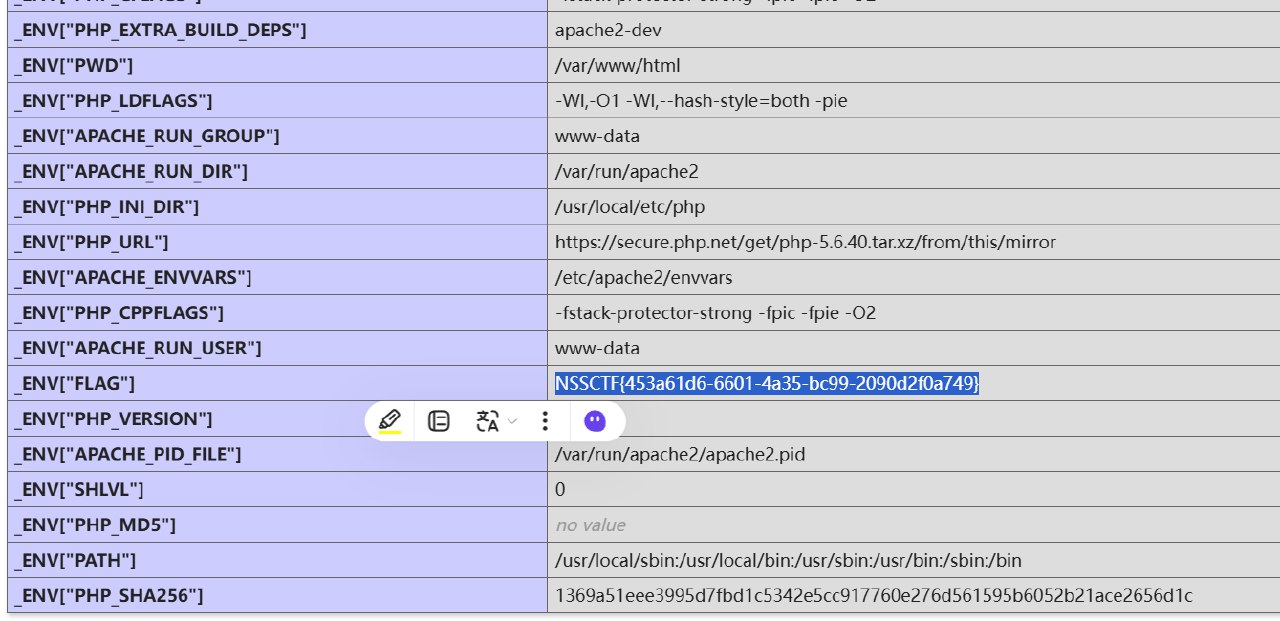Open the three-dot more options menu
The width and height of the screenshot is (1280, 621).
point(545,421)
